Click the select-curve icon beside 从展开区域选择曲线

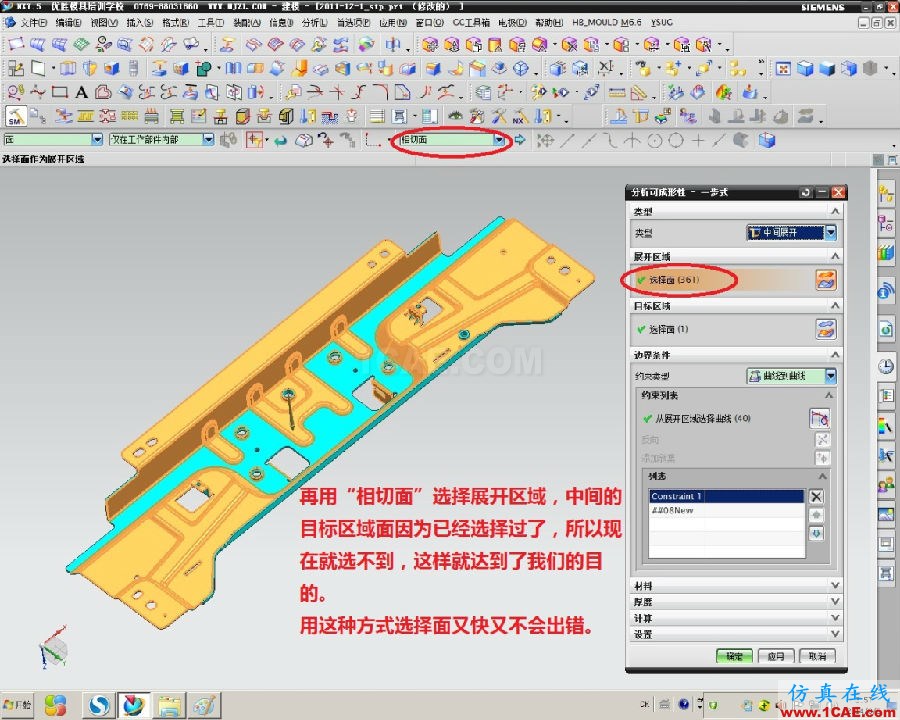[x=819, y=419]
